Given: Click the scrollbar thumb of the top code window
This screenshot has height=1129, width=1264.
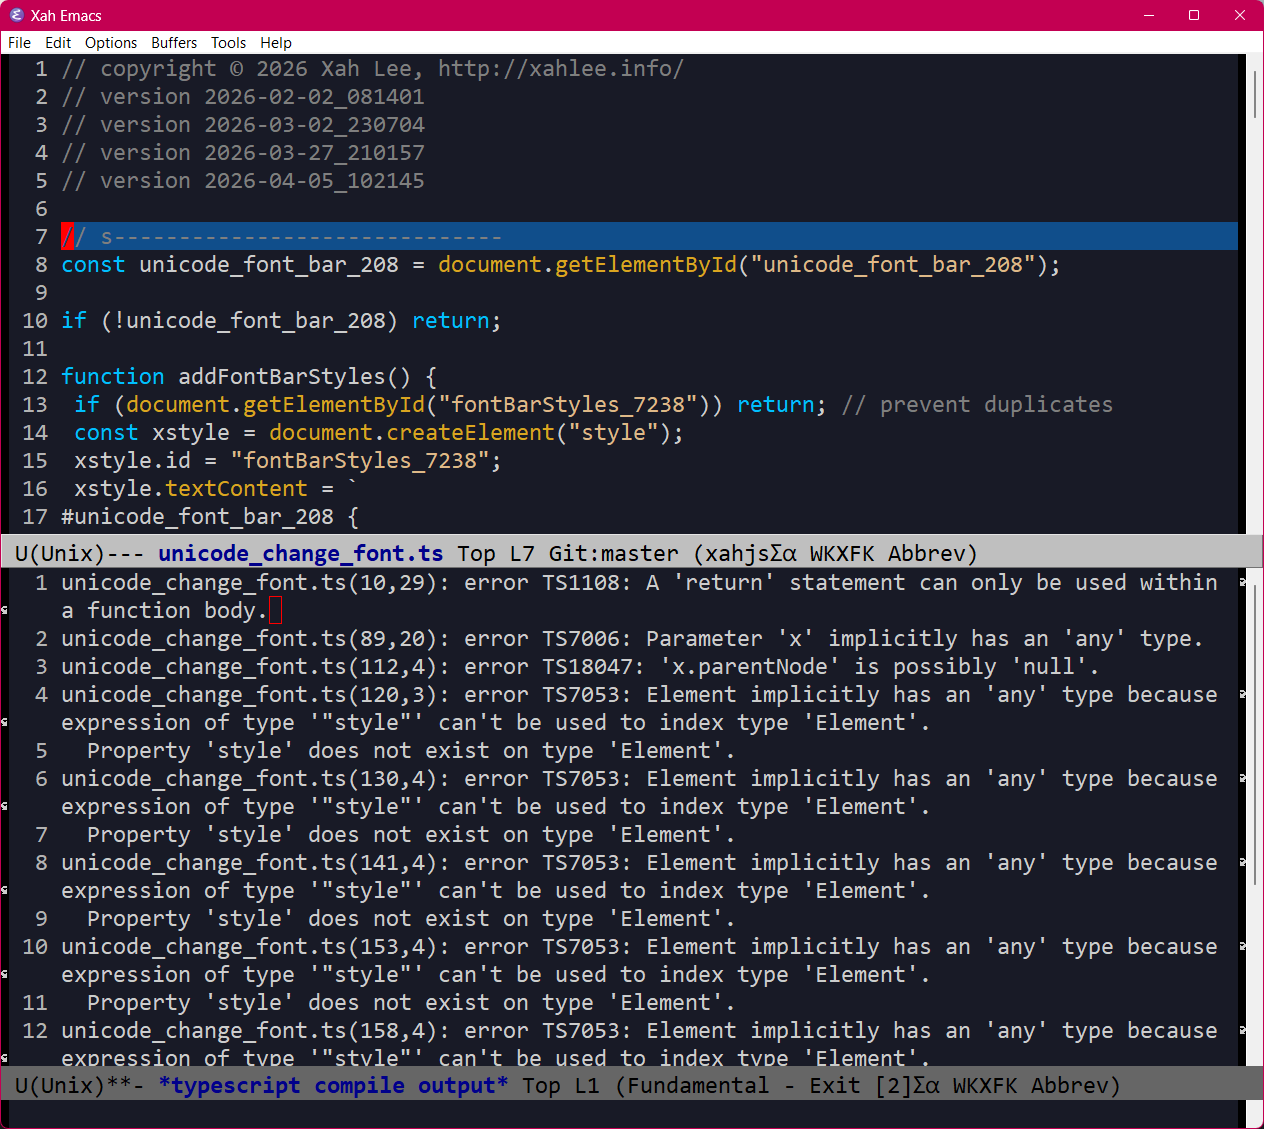Looking at the screenshot, I should (1255, 94).
